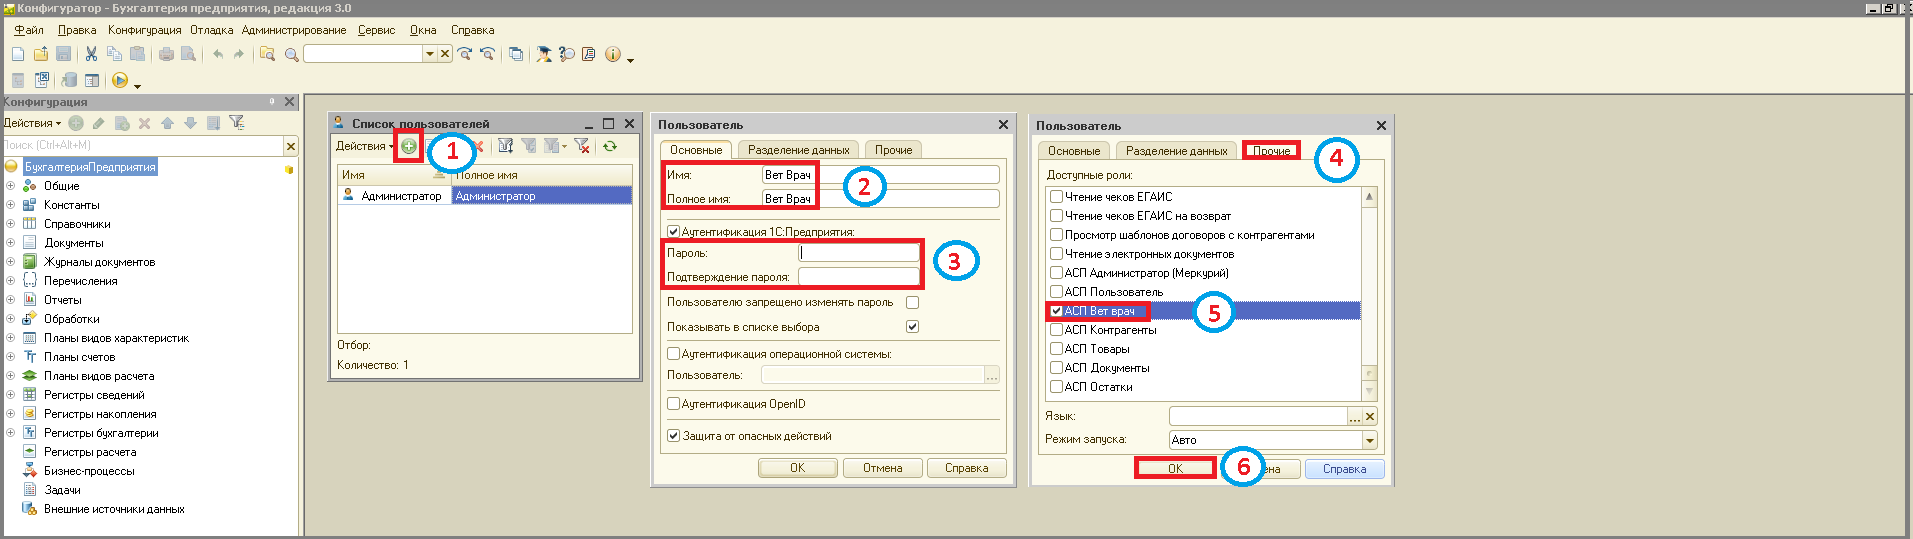Expand the 'Общие' tree node
The height and width of the screenshot is (539, 1913).
[11, 186]
